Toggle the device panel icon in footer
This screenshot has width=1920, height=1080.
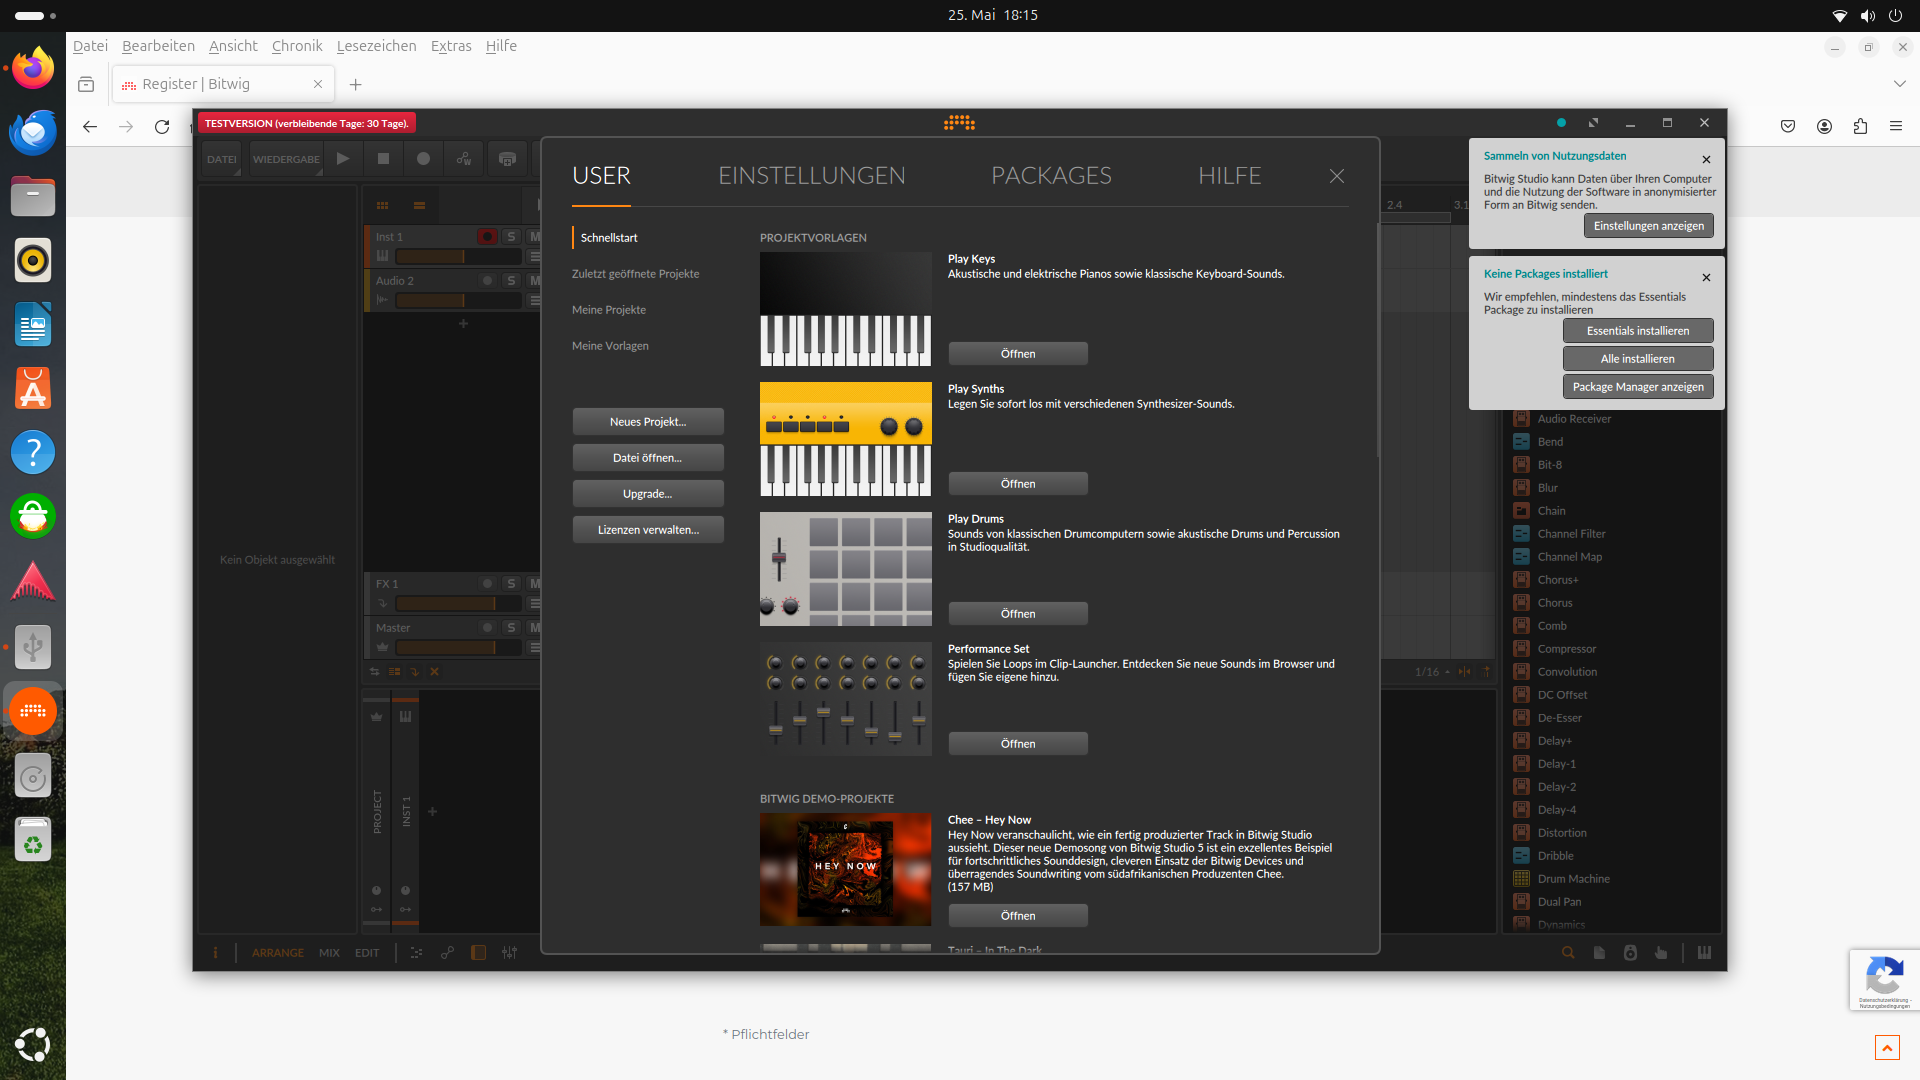478,953
